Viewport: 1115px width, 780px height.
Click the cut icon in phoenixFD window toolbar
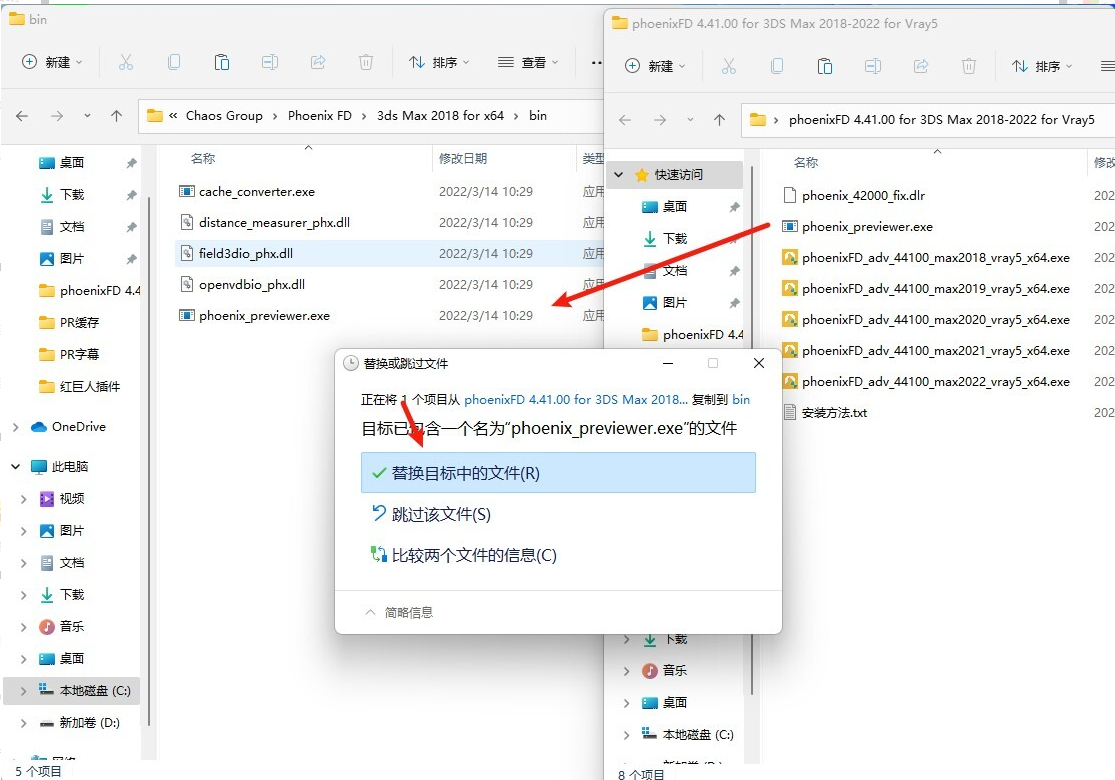click(x=729, y=66)
